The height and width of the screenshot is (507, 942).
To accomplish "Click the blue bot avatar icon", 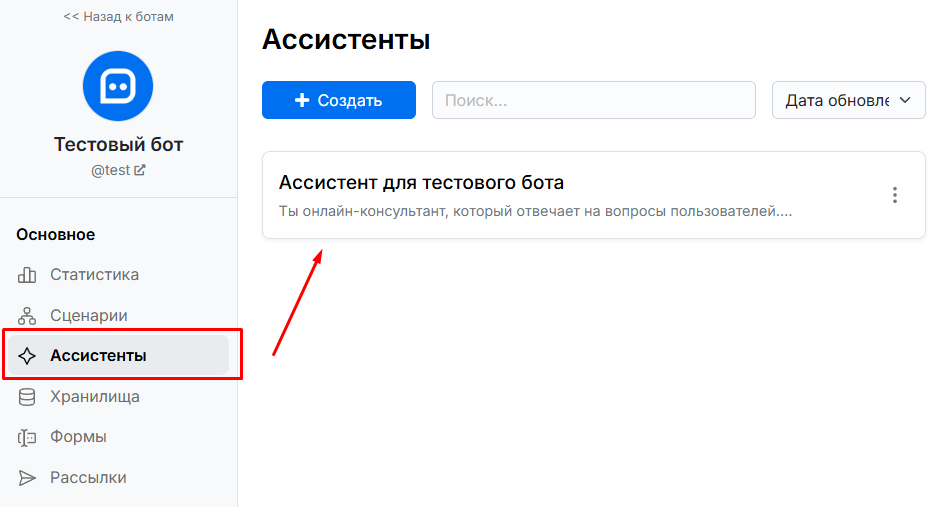I will 118,86.
